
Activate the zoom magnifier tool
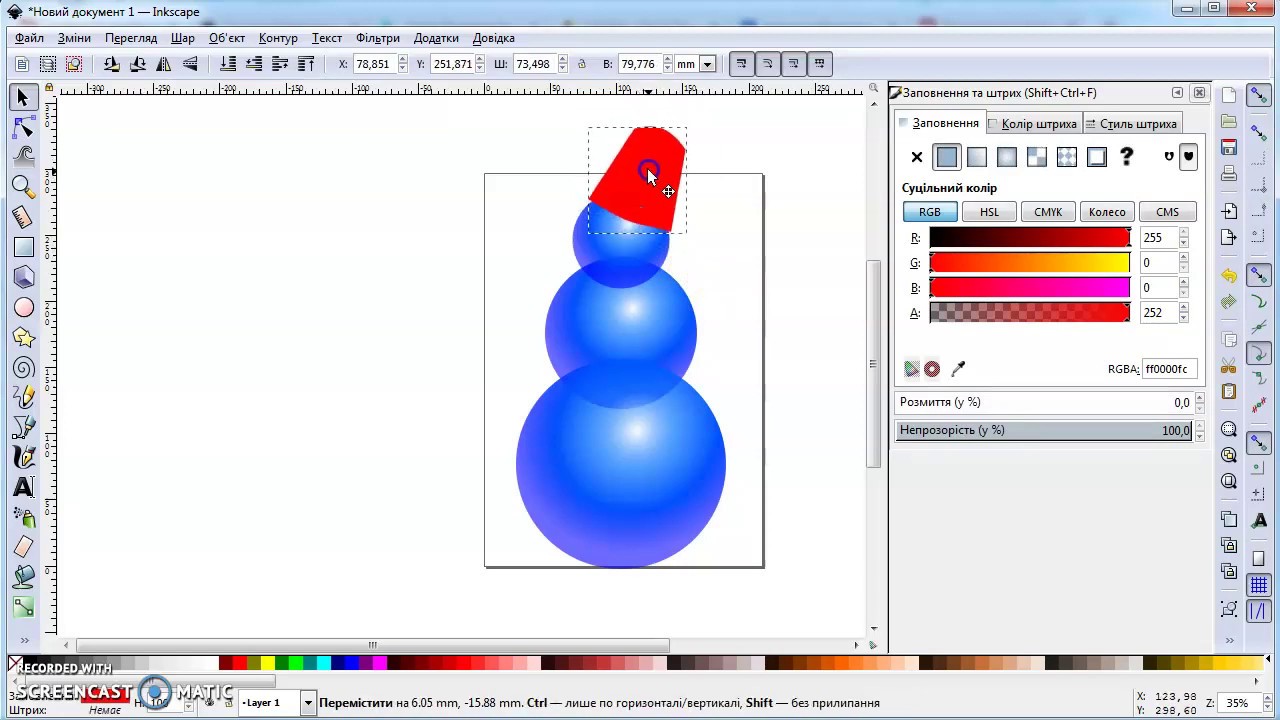pyautogui.click(x=23, y=187)
